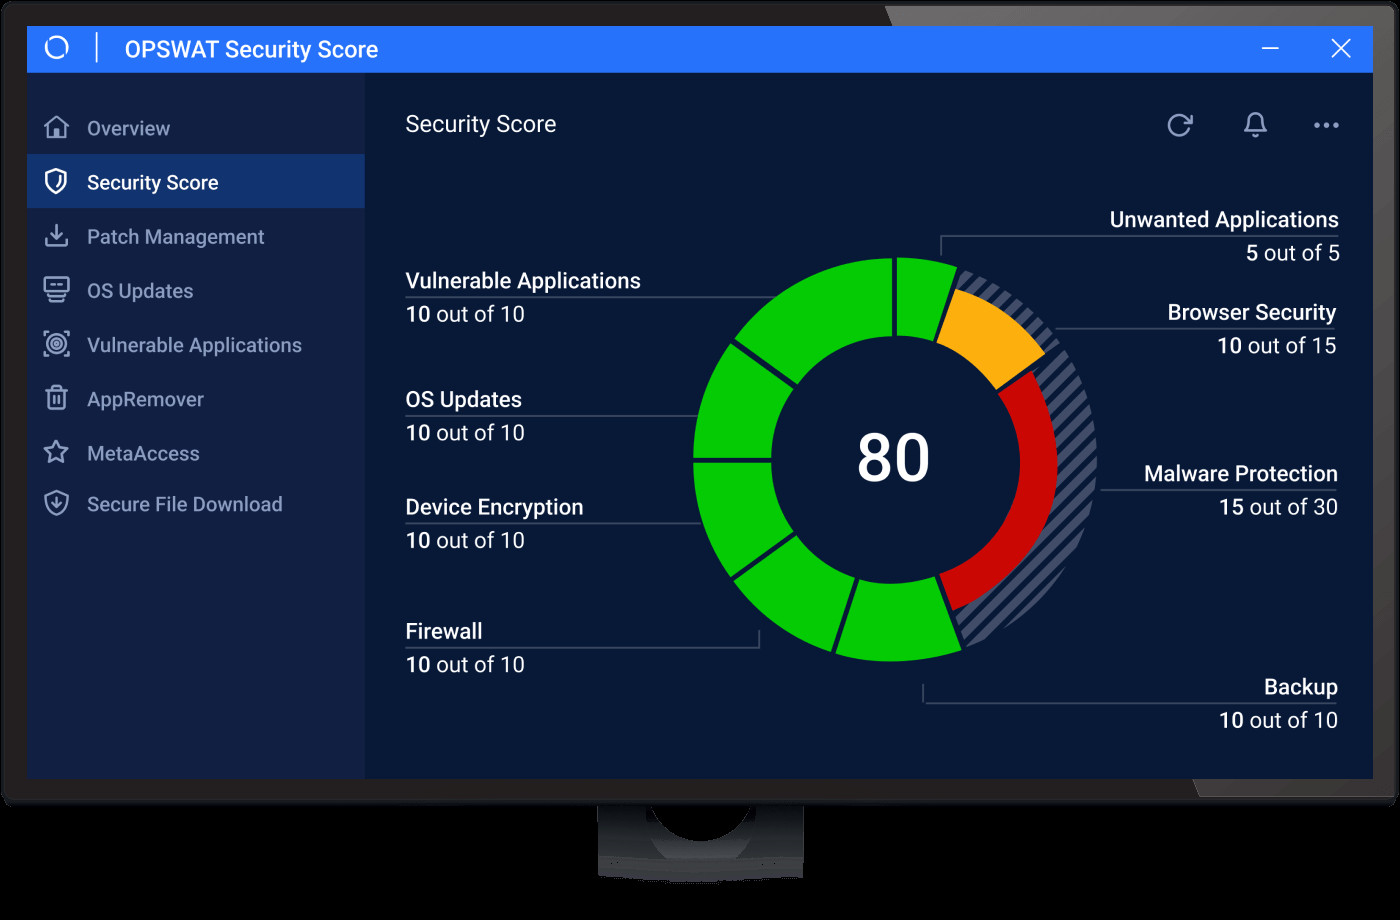Click the Browser Security score label
The height and width of the screenshot is (920, 1400).
point(1252,313)
